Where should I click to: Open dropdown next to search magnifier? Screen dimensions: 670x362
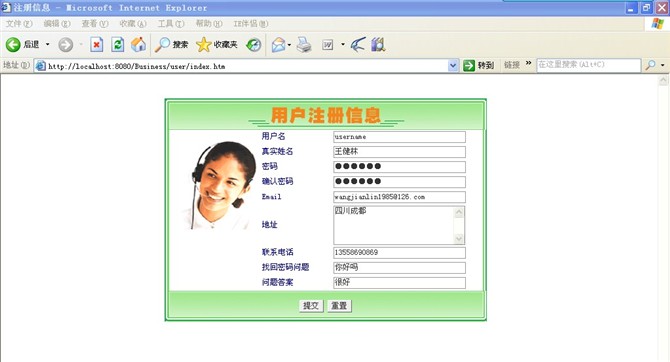pos(662,65)
